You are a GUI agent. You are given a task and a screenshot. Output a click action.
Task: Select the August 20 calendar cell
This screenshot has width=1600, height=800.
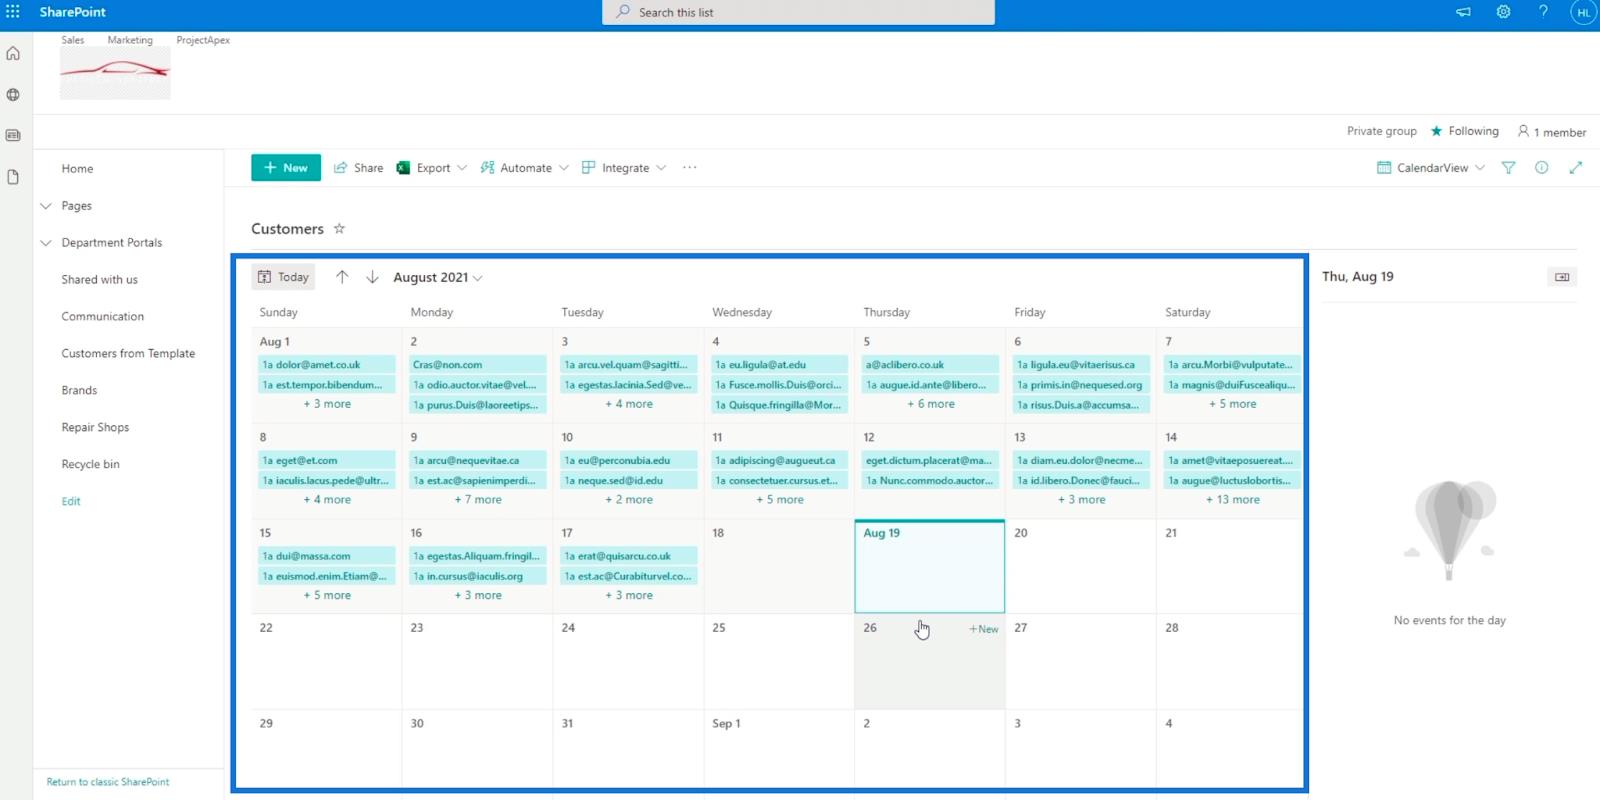pos(1080,567)
